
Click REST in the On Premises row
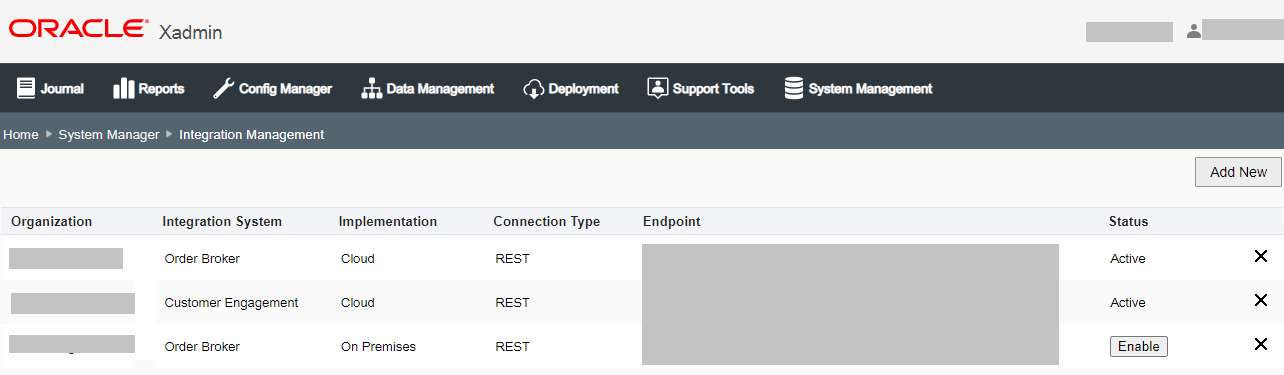pos(512,346)
